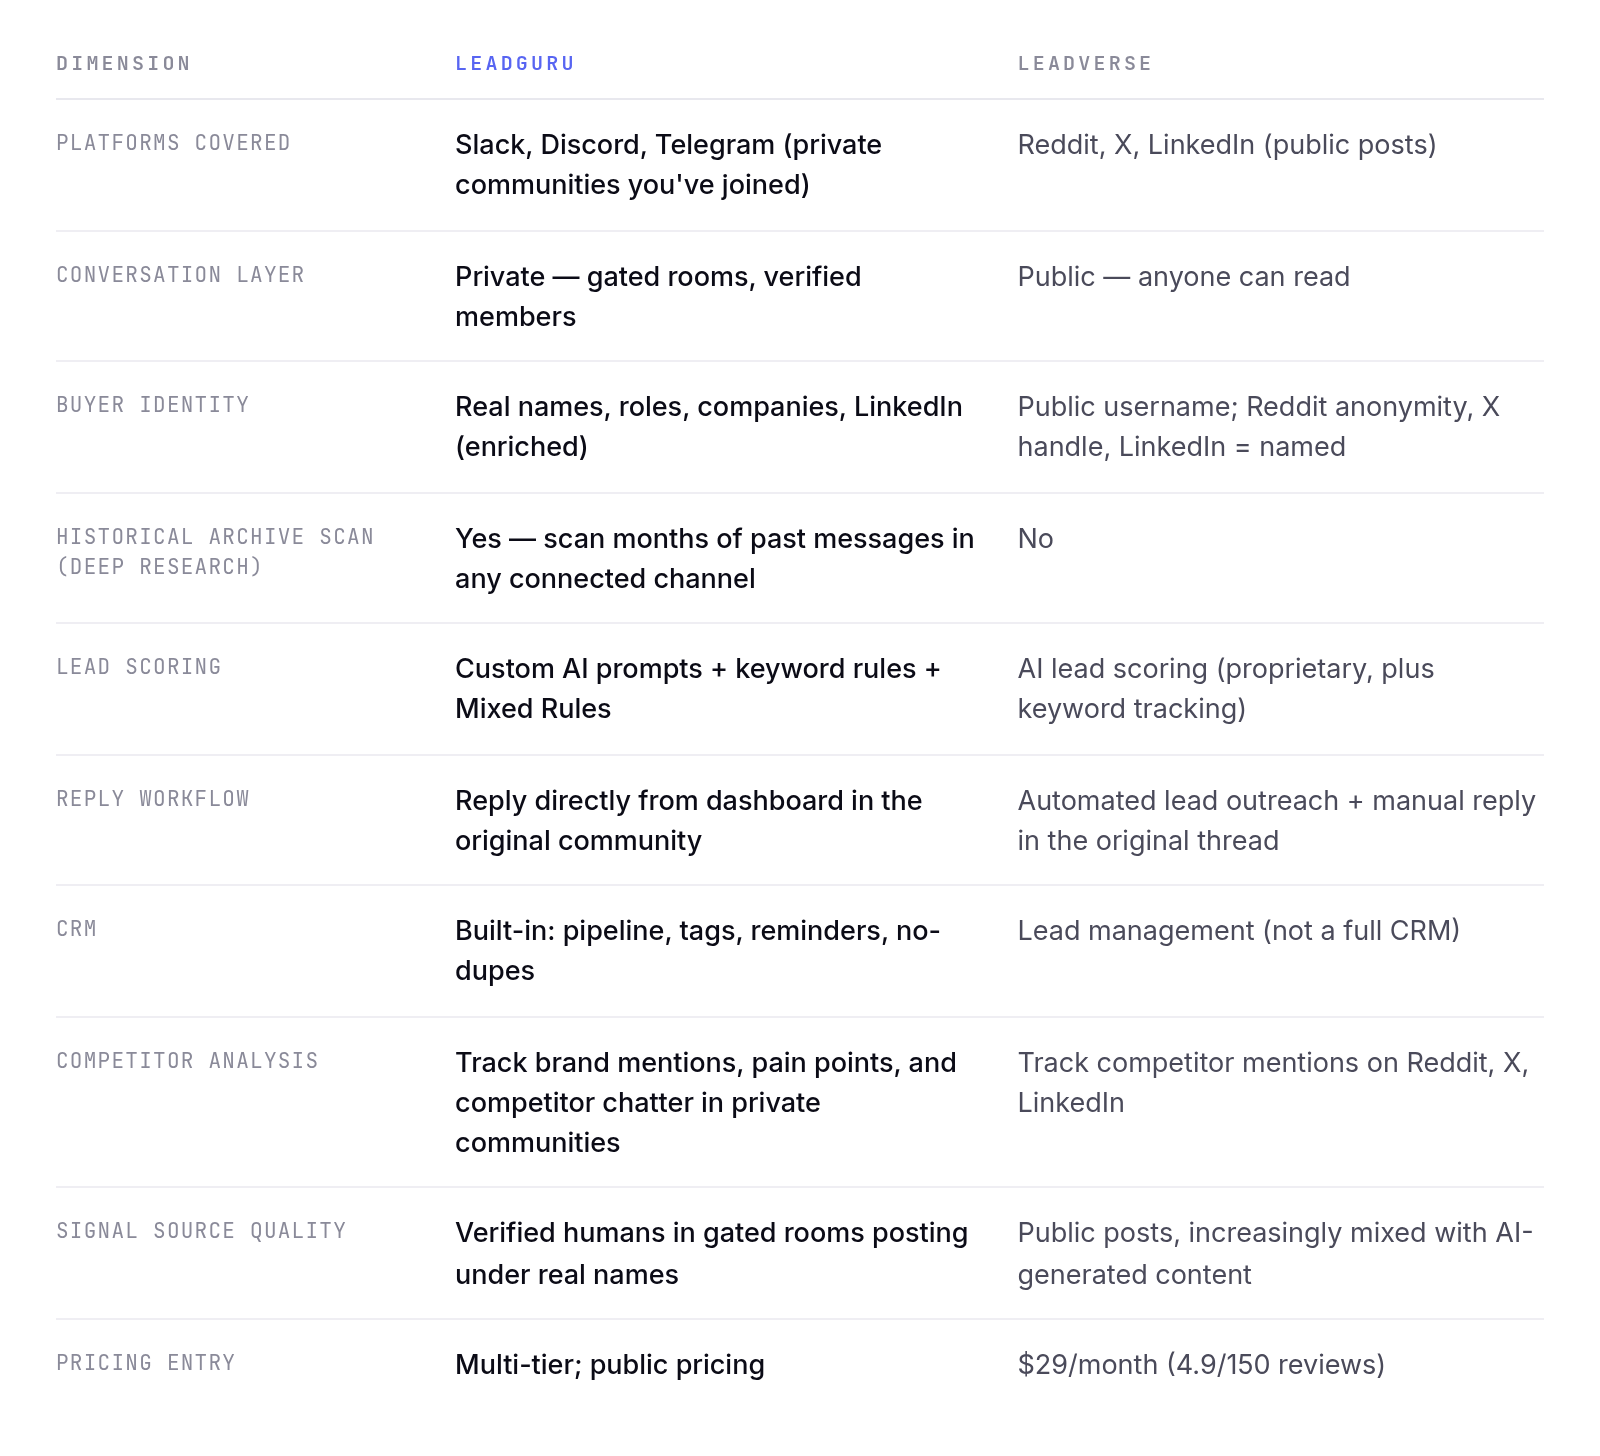The width and height of the screenshot is (1600, 1456).
Task: Click the Competitor Analysis row label
Action: pos(187,1061)
